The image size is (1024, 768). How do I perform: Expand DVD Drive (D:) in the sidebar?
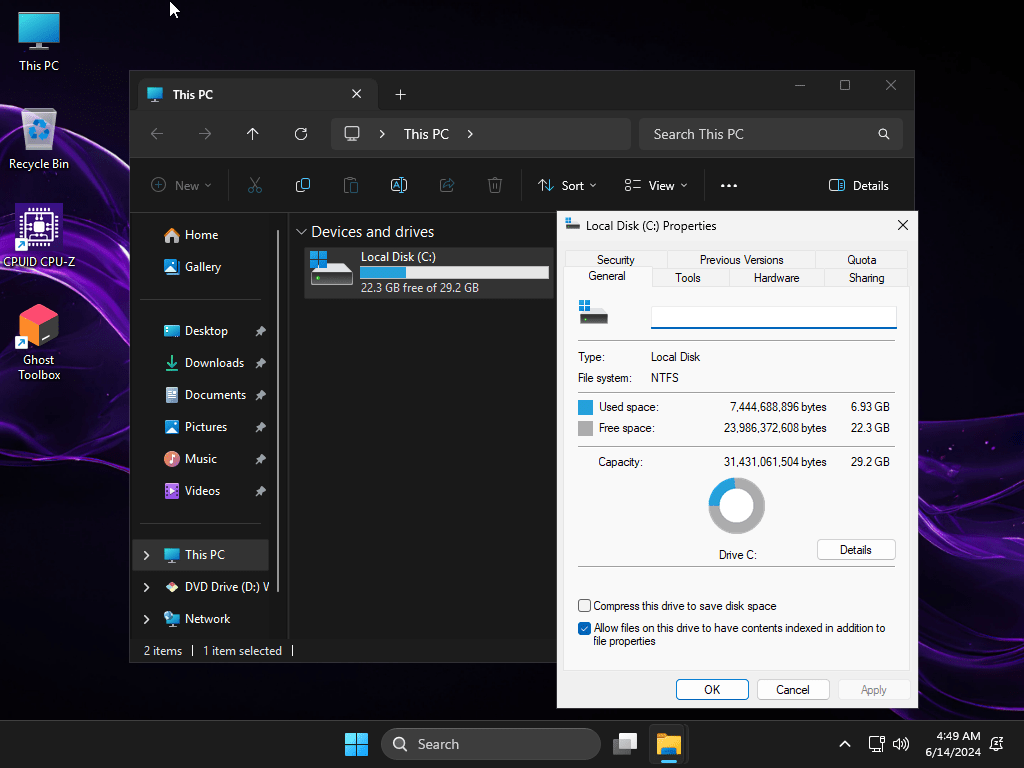(x=146, y=587)
